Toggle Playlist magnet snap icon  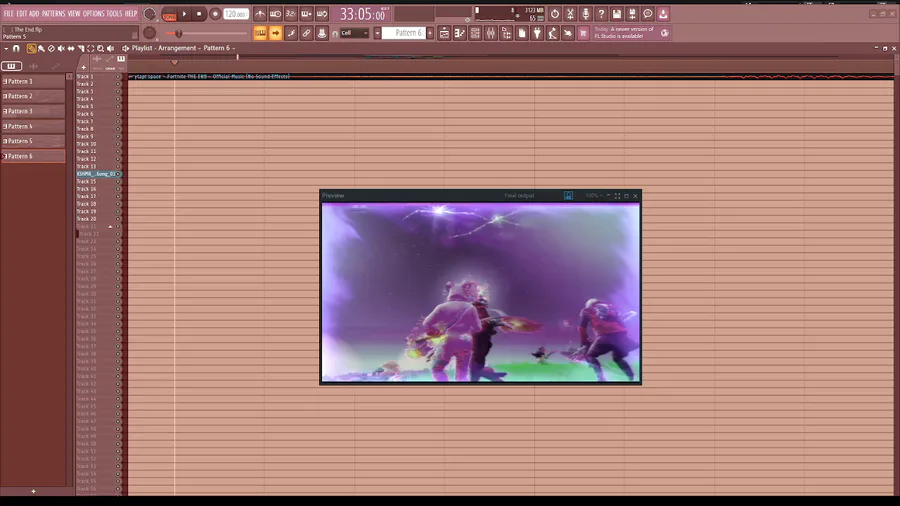pos(16,49)
